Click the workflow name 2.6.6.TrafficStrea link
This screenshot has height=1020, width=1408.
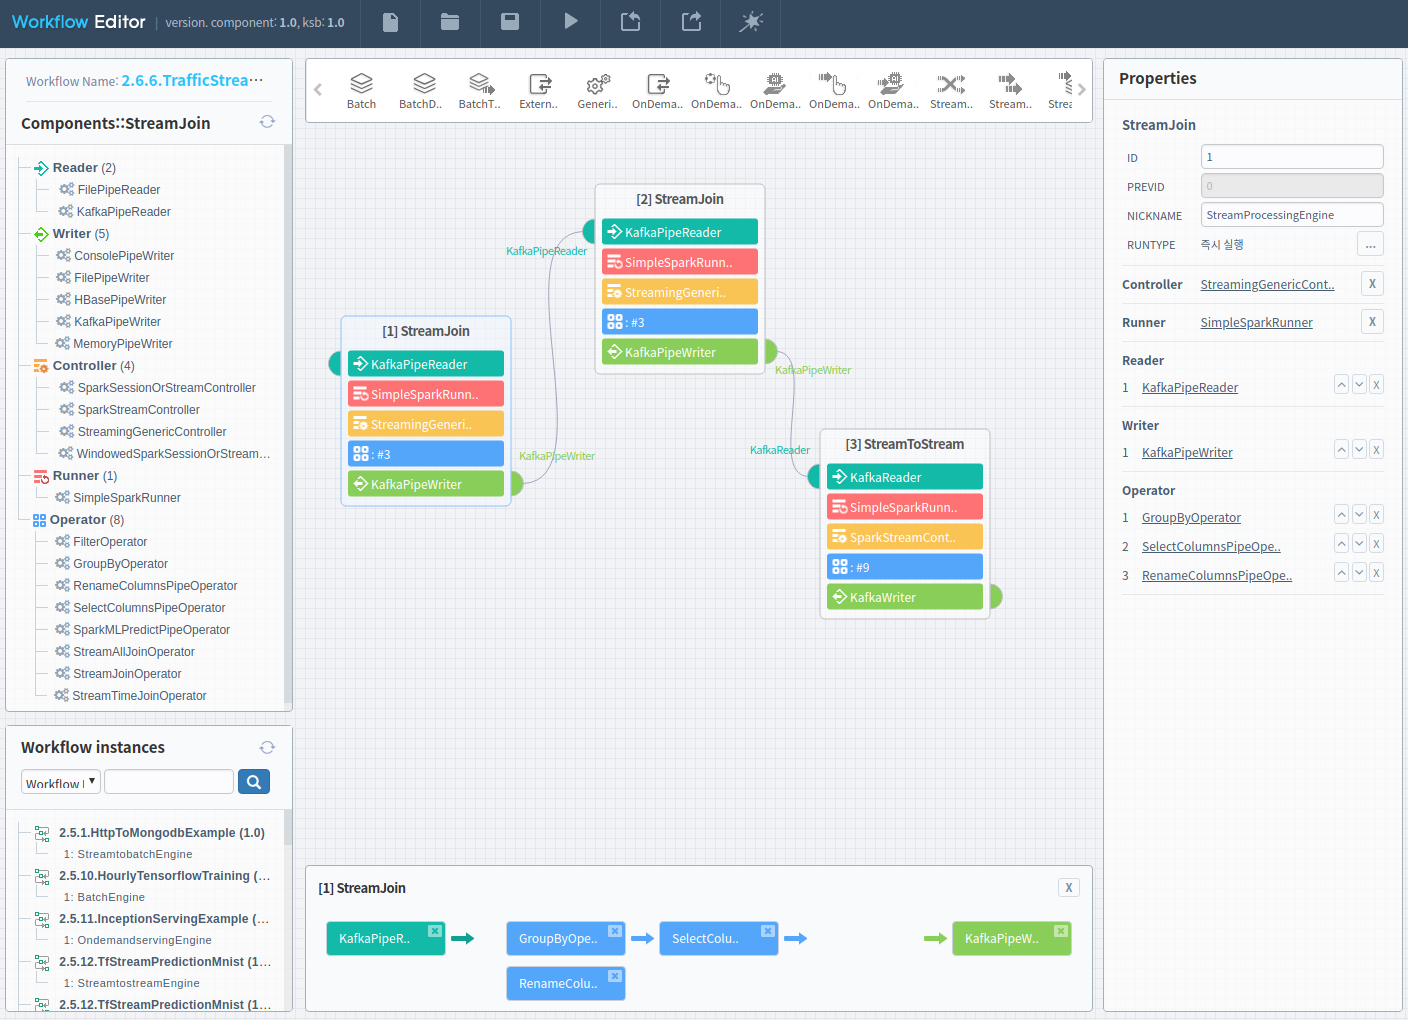[192, 80]
